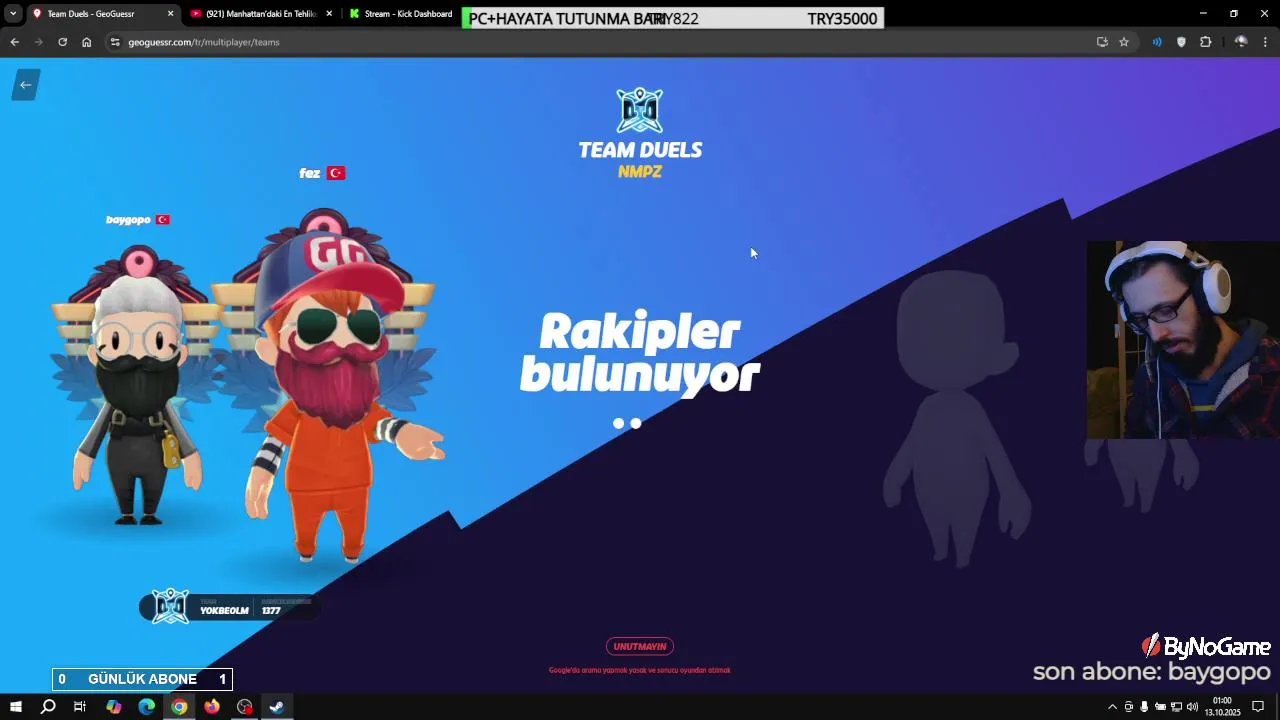Image resolution: width=1280 pixels, height=720 pixels.
Task: Bookmark this page with the star
Action: tap(1124, 42)
